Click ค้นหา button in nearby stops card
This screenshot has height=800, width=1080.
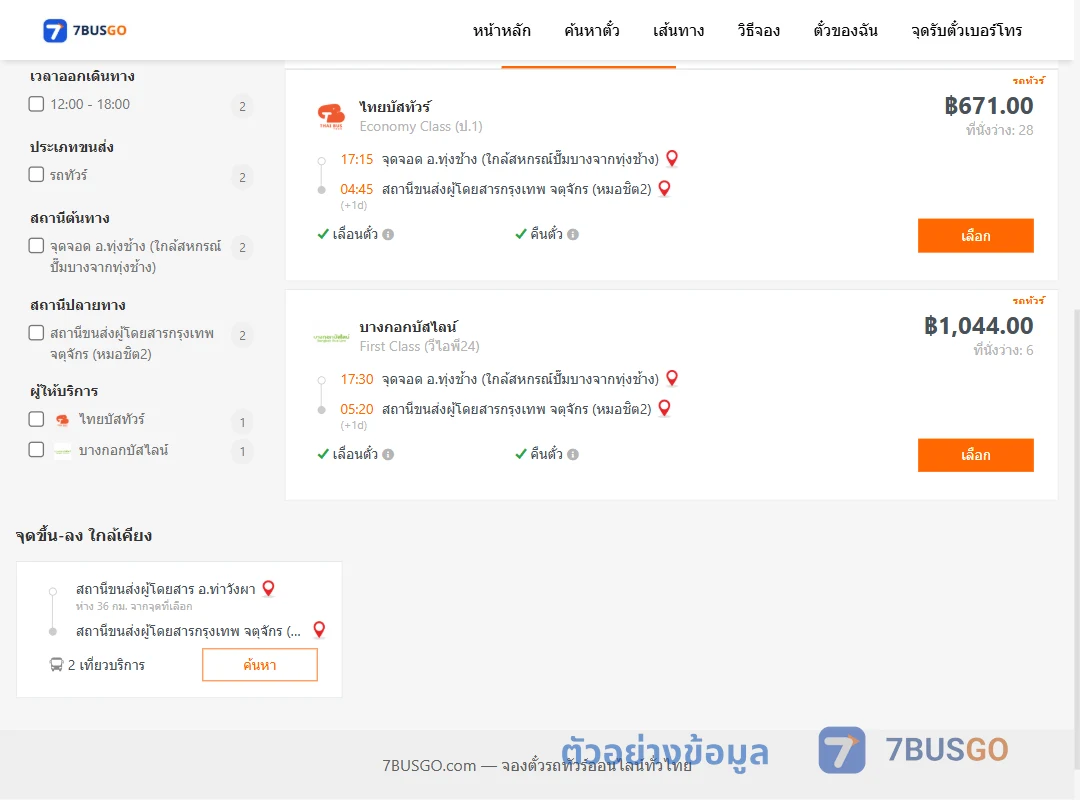click(260, 665)
